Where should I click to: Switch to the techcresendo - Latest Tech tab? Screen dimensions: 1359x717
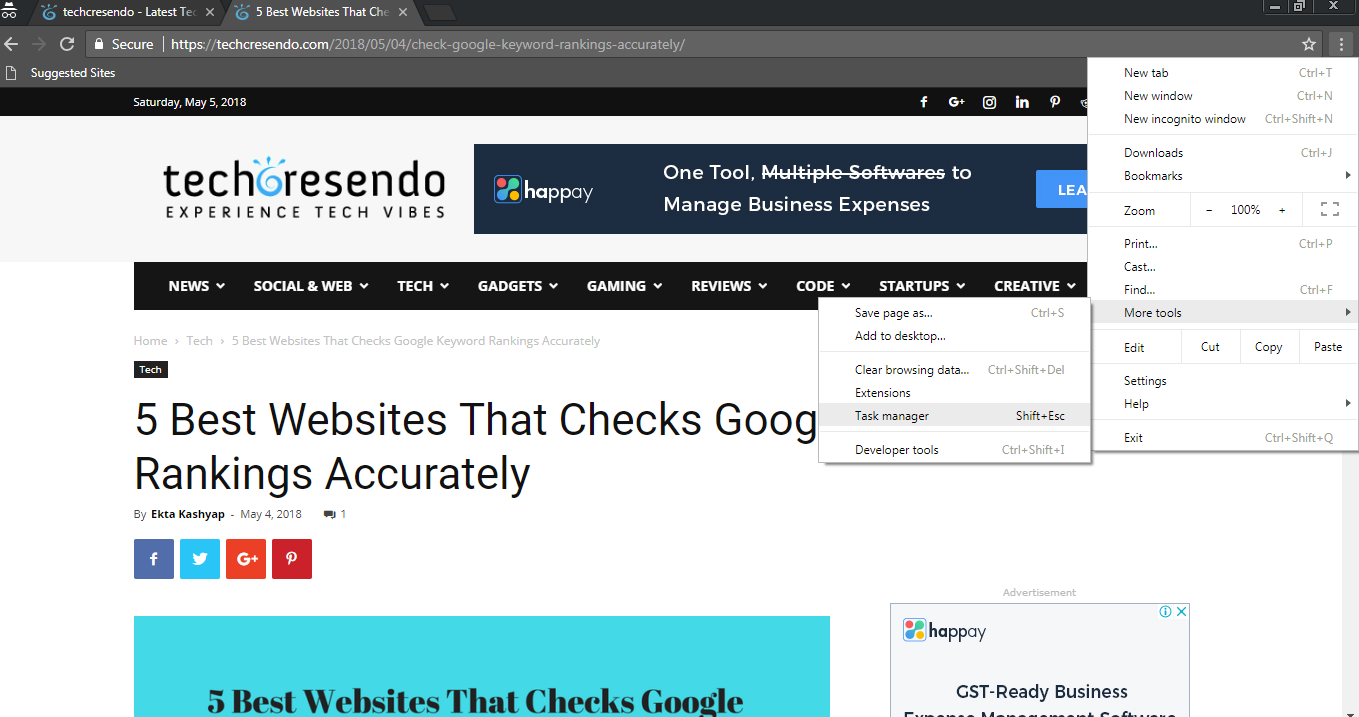tap(130, 13)
